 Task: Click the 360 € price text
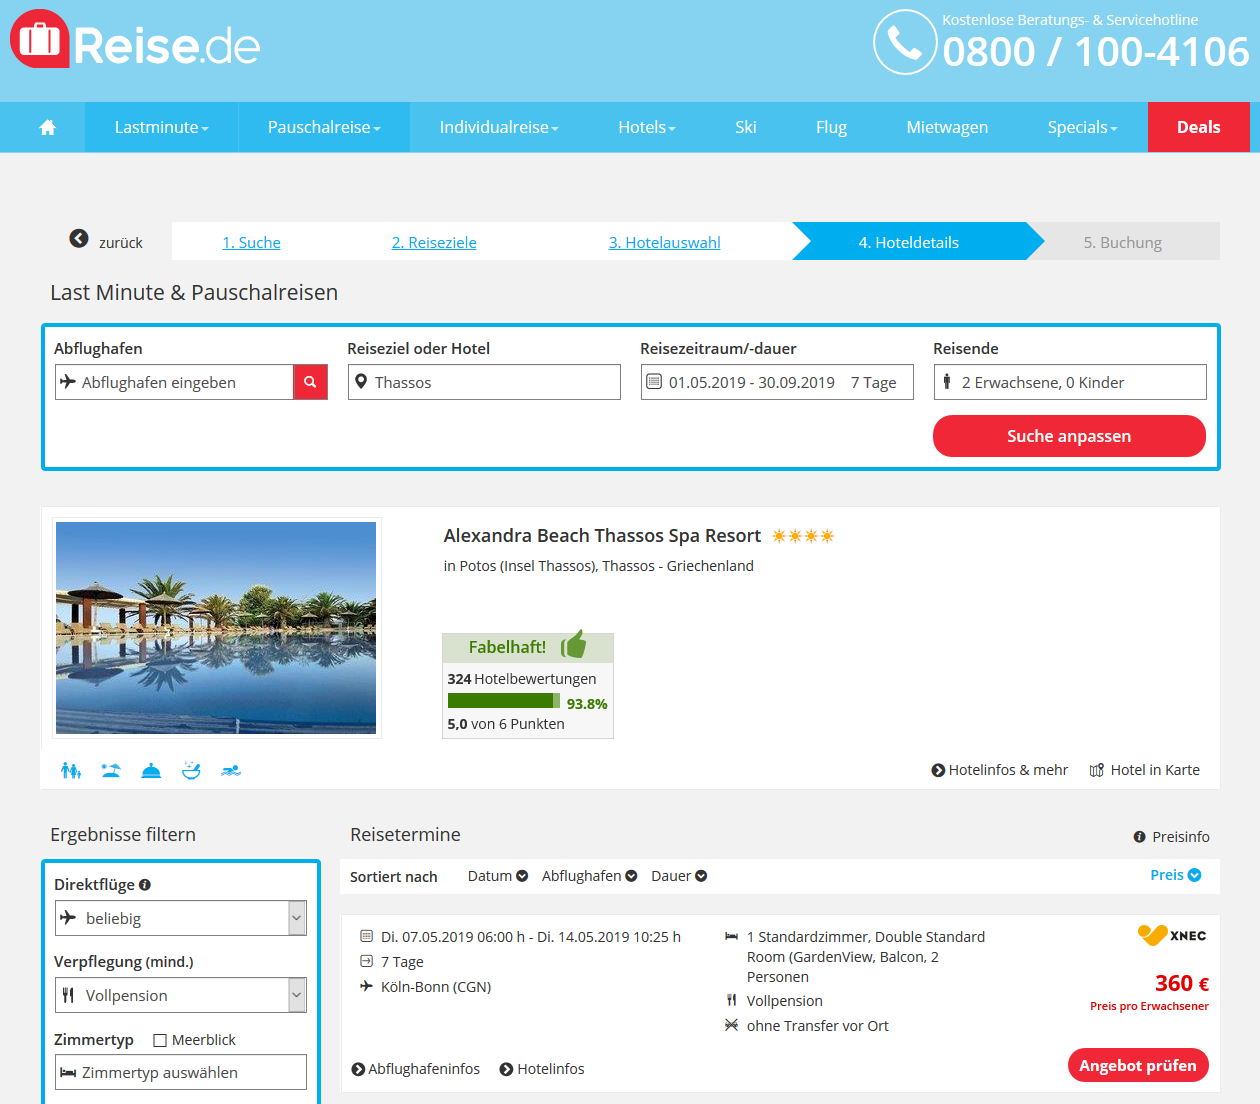[x=1182, y=984]
